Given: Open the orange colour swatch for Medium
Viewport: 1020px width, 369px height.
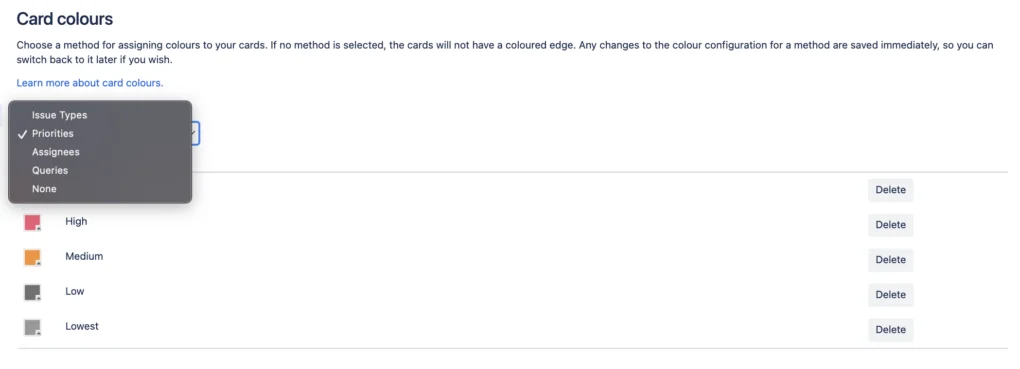Looking at the screenshot, I should (33, 258).
